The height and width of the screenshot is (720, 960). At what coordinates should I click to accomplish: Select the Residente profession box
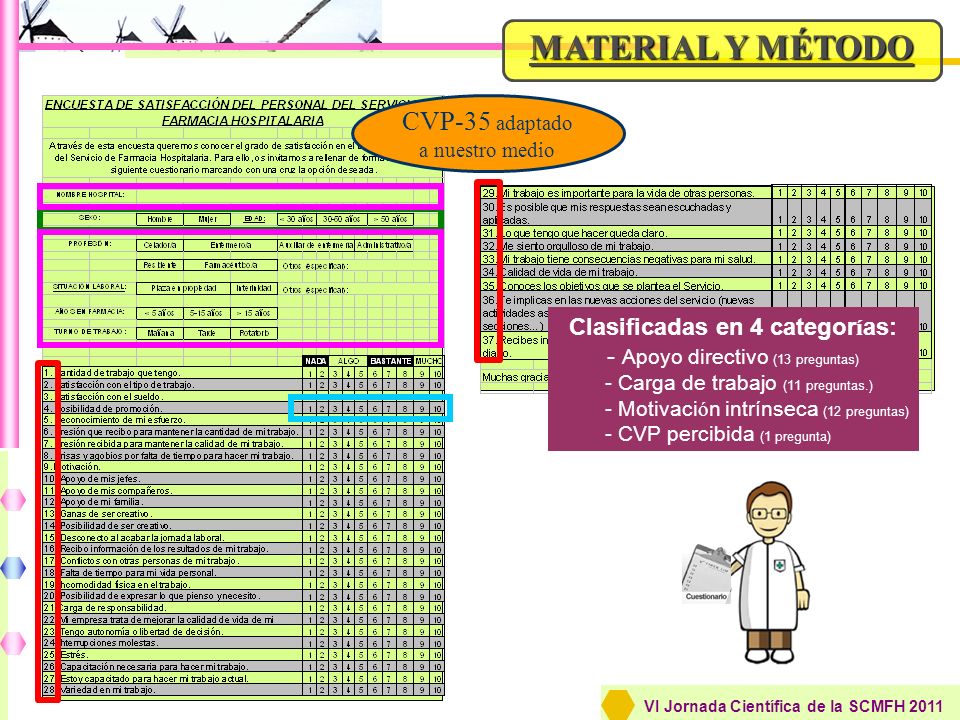[159, 265]
